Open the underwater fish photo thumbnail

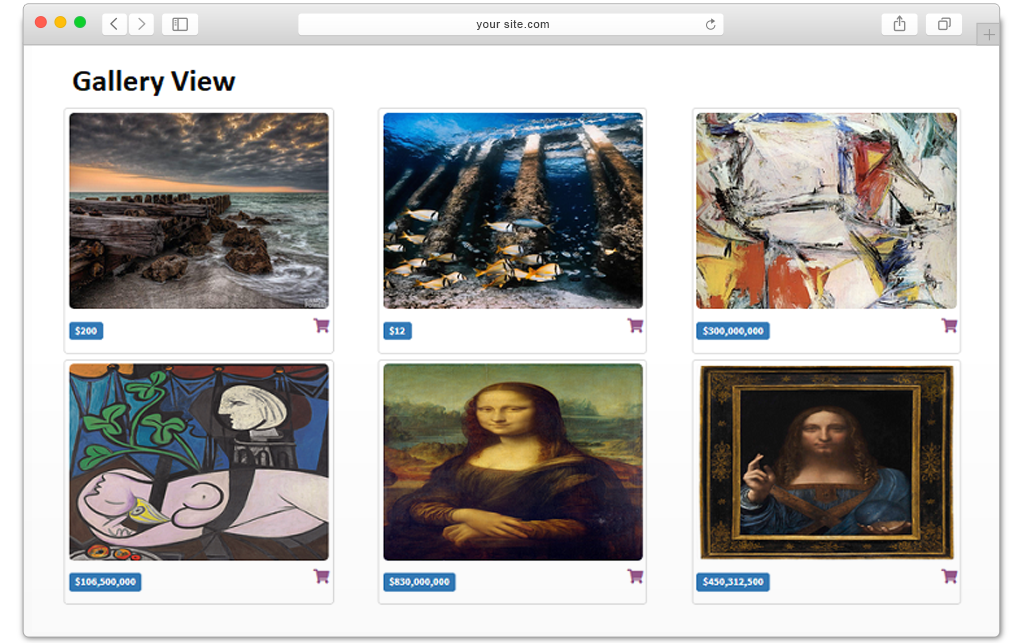[x=513, y=211]
